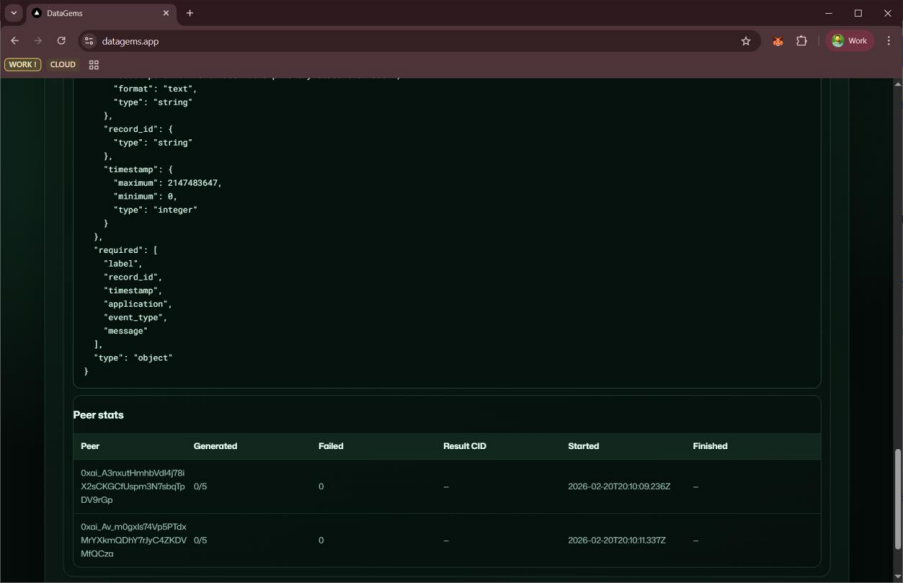The height and width of the screenshot is (583, 903).
Task: Click the reload page icon
Action: pos(61,43)
